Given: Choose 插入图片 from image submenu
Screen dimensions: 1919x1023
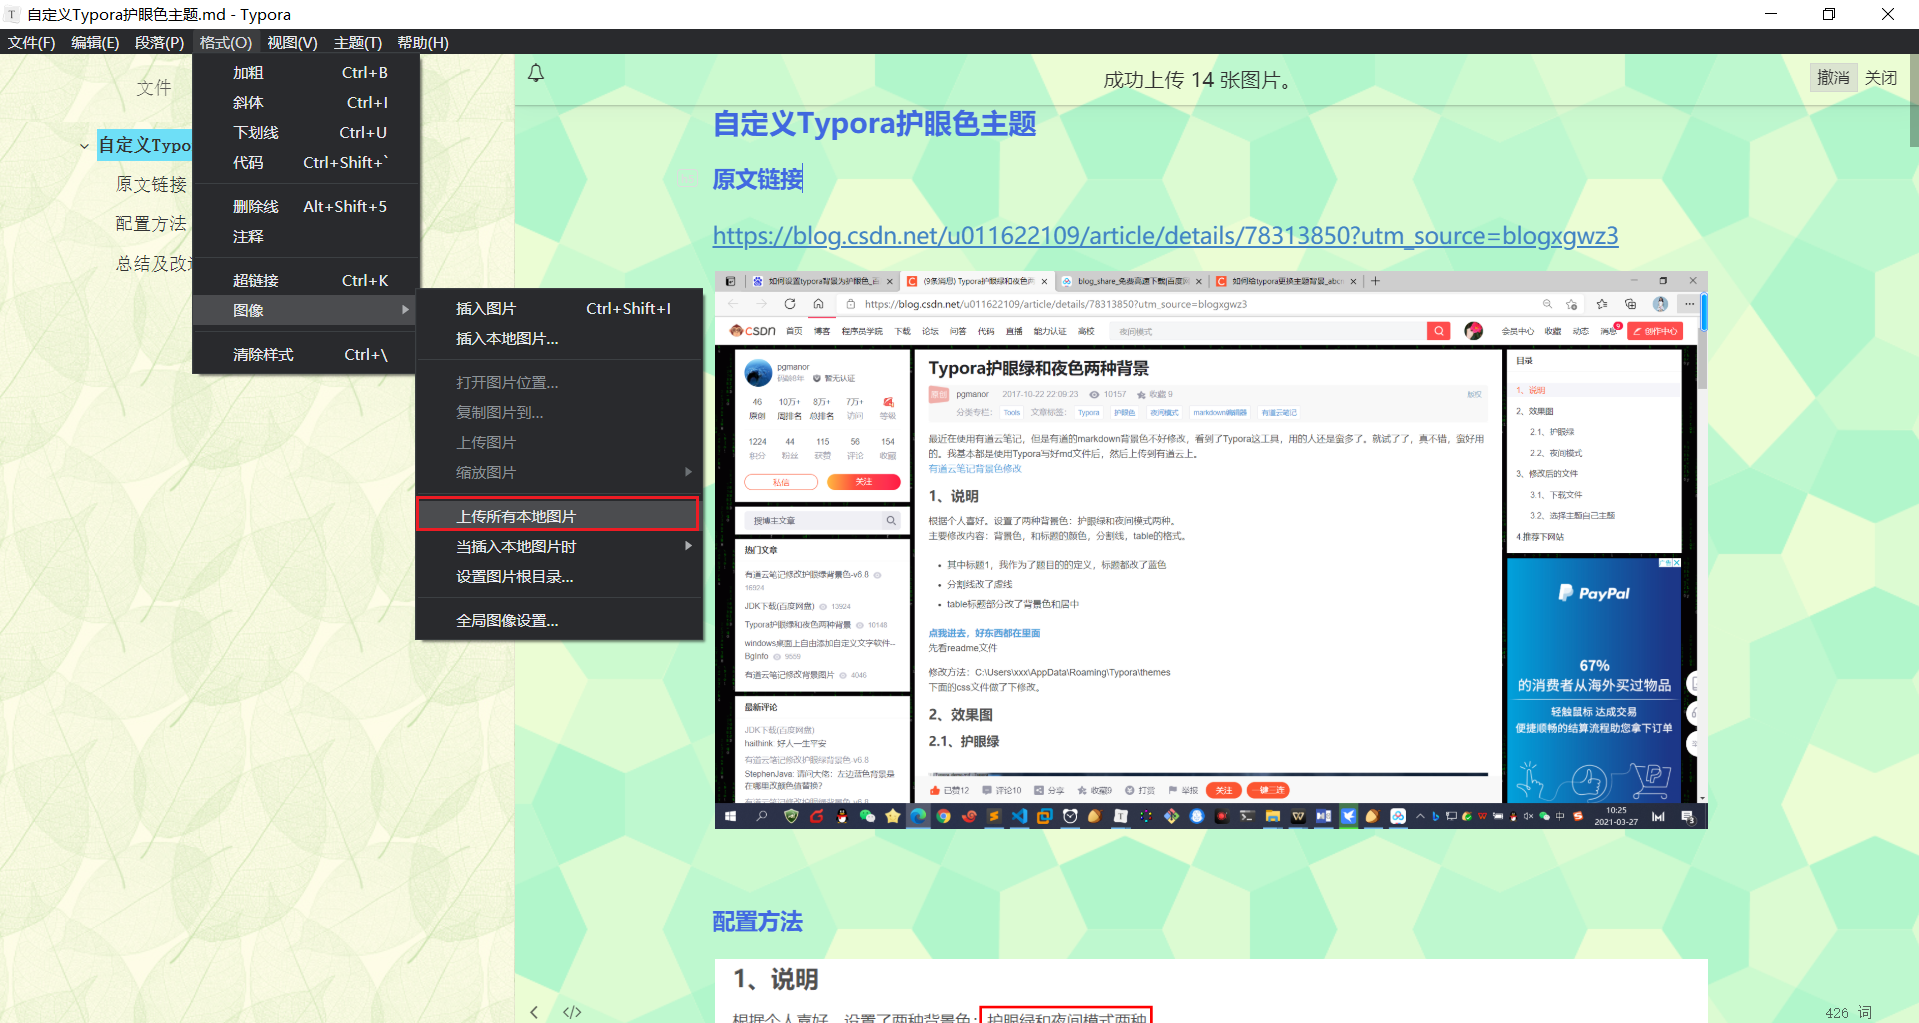Looking at the screenshot, I should coord(559,309).
